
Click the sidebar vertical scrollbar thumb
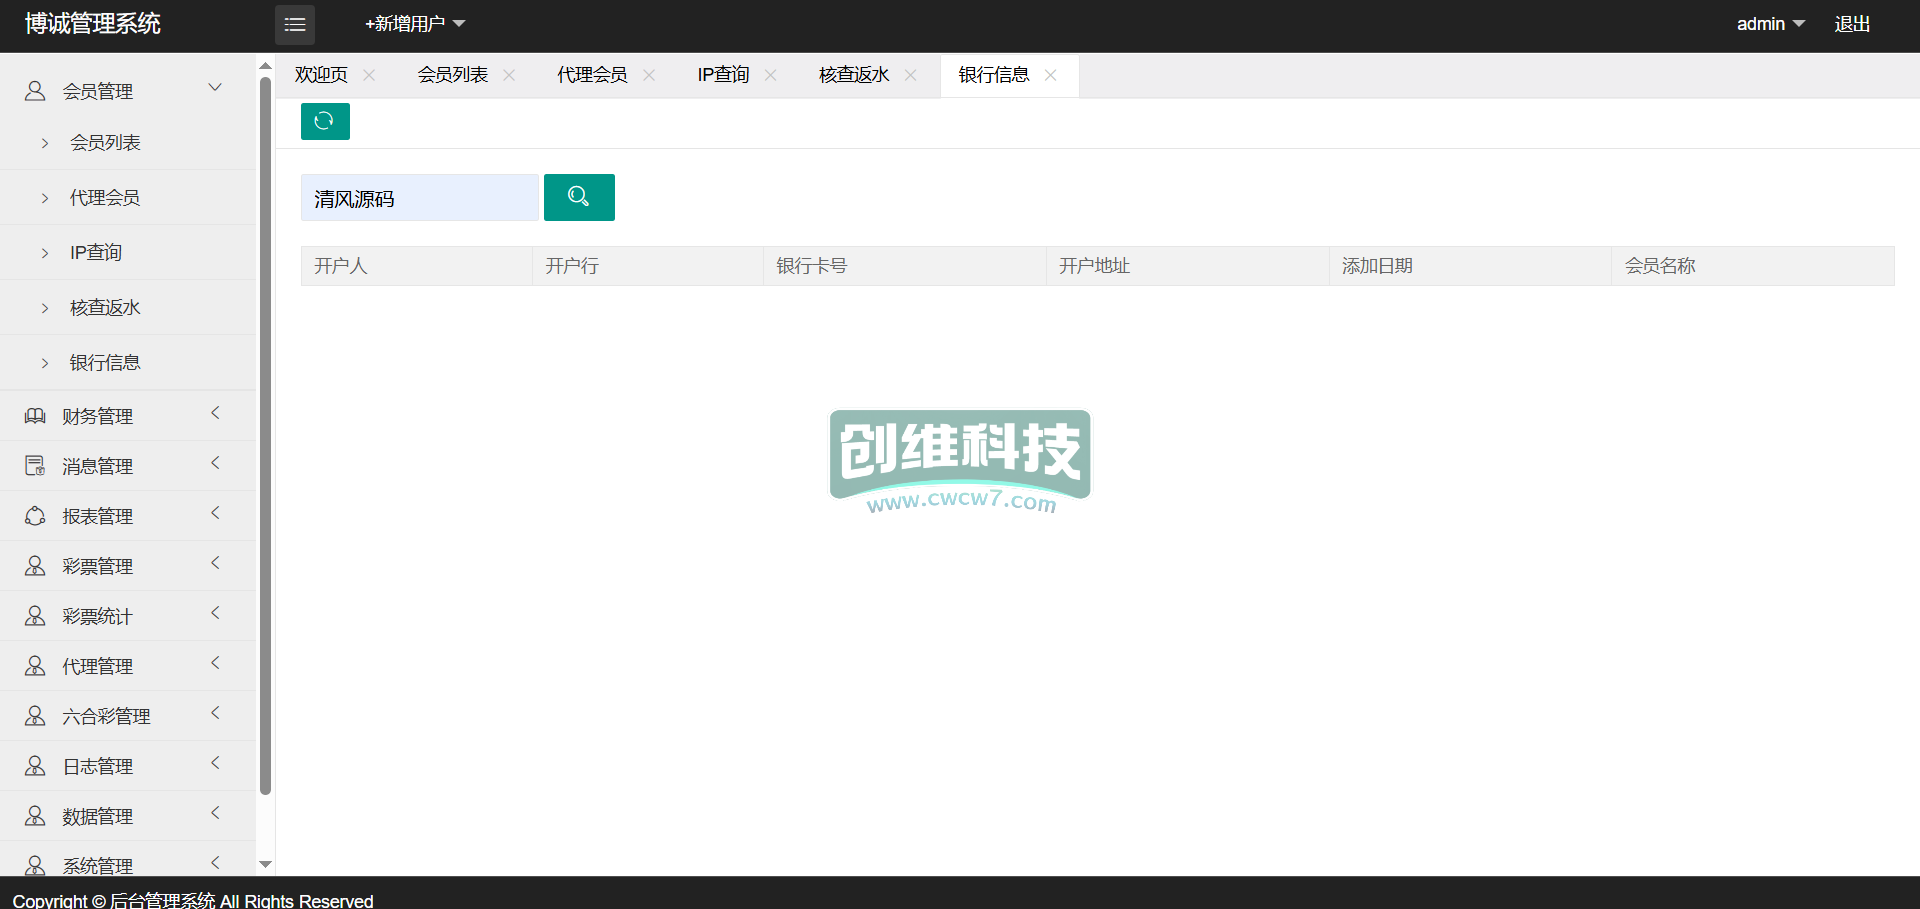[265, 436]
